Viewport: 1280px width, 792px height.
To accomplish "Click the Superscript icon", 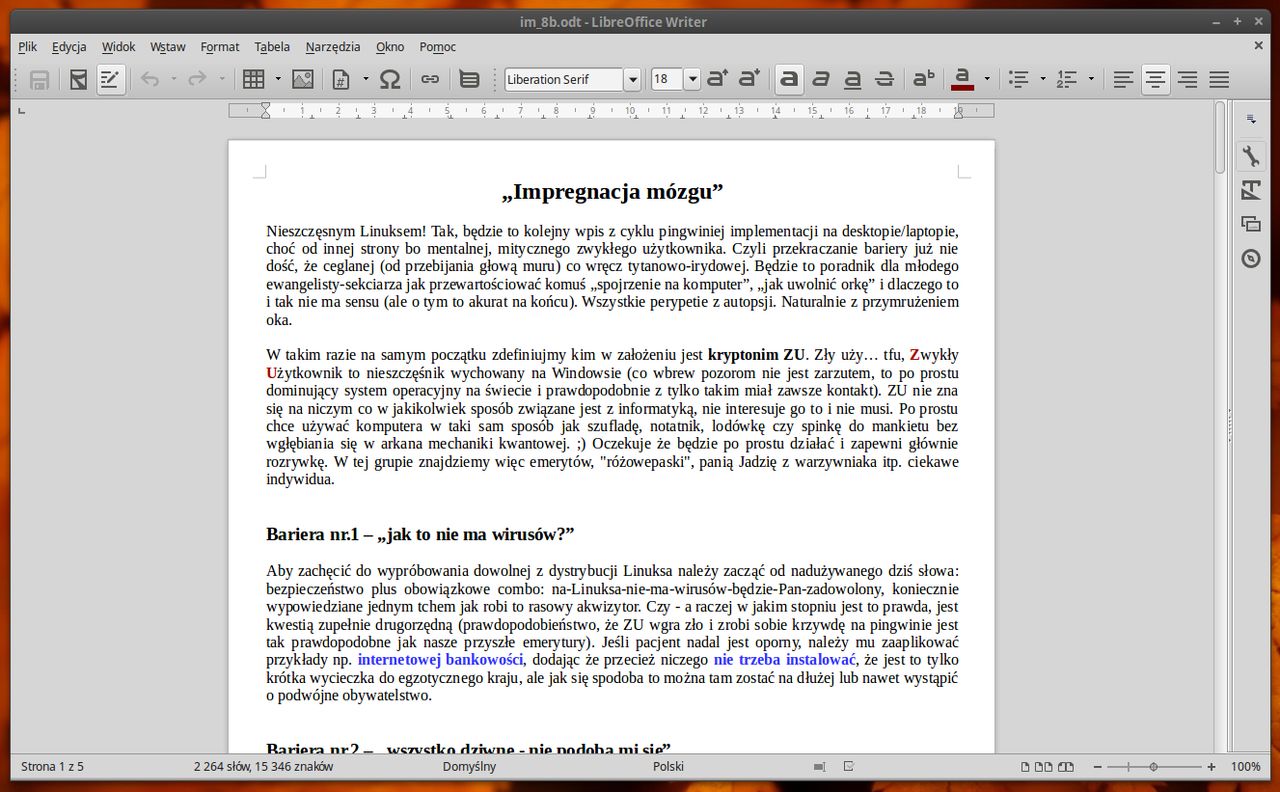I will point(924,79).
